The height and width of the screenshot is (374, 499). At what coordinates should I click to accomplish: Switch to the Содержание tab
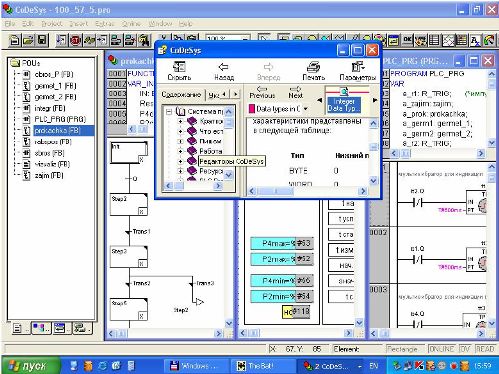pos(181,95)
